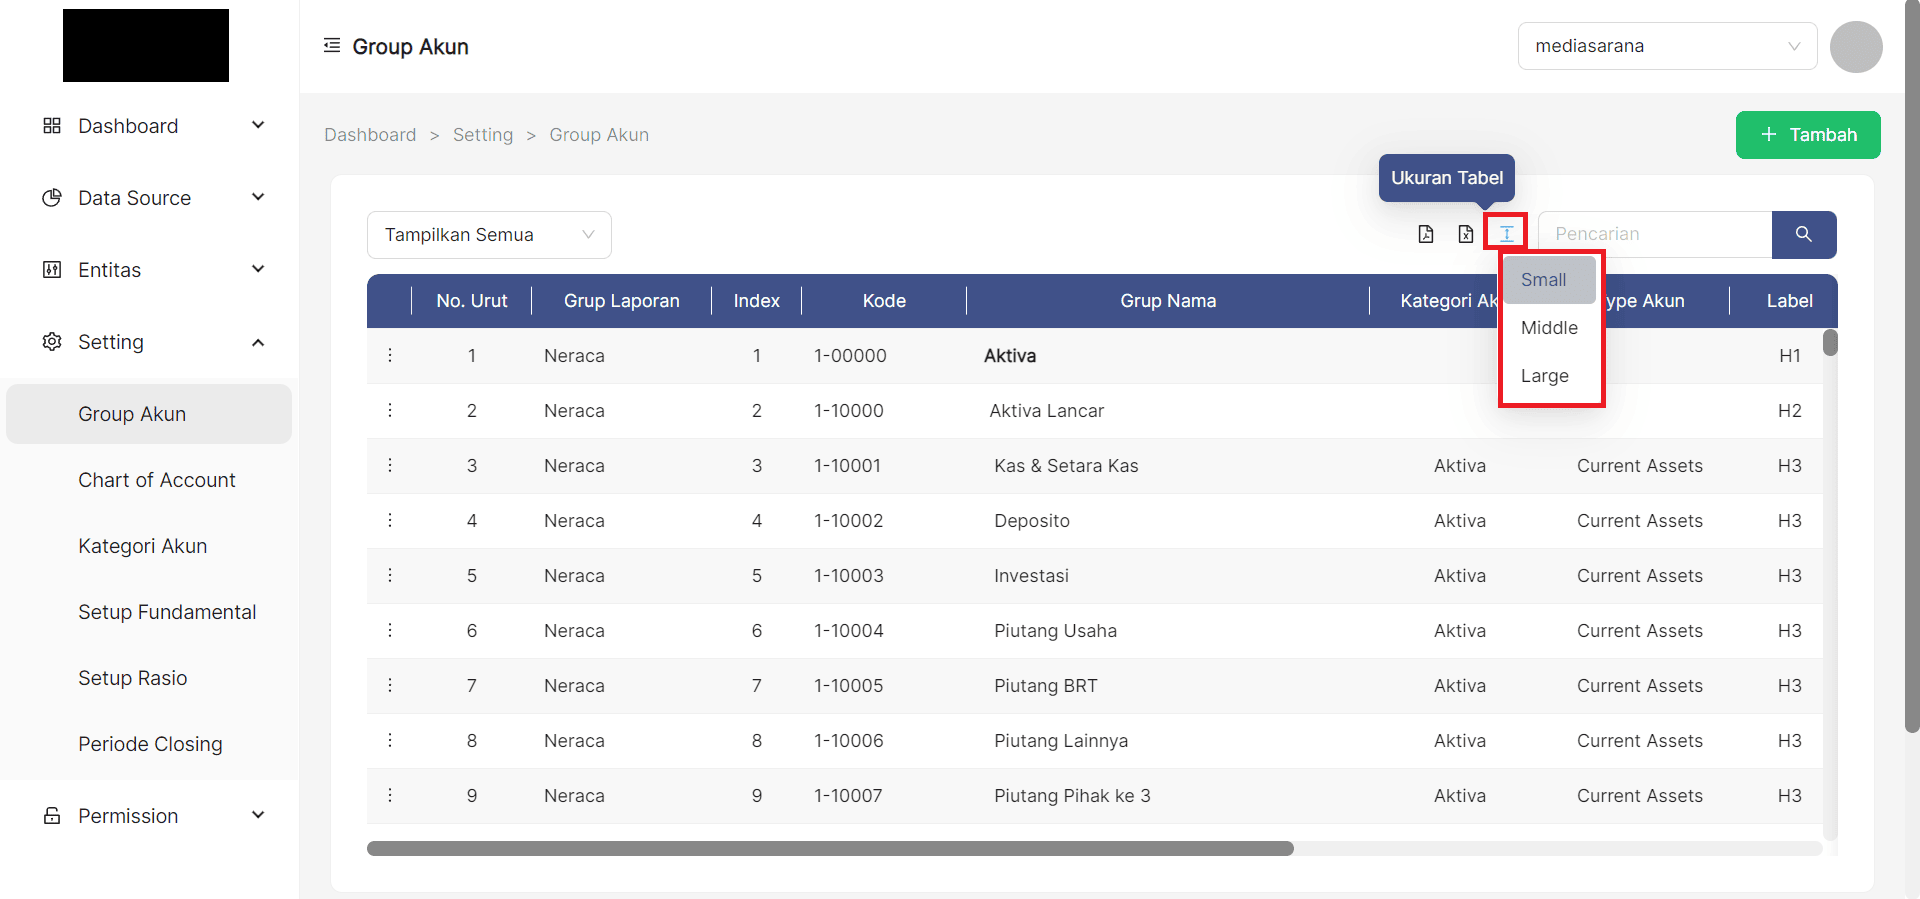Click the table size (Ukuran Tabel) icon
Screen dimensions: 1920x899
[1506, 234]
